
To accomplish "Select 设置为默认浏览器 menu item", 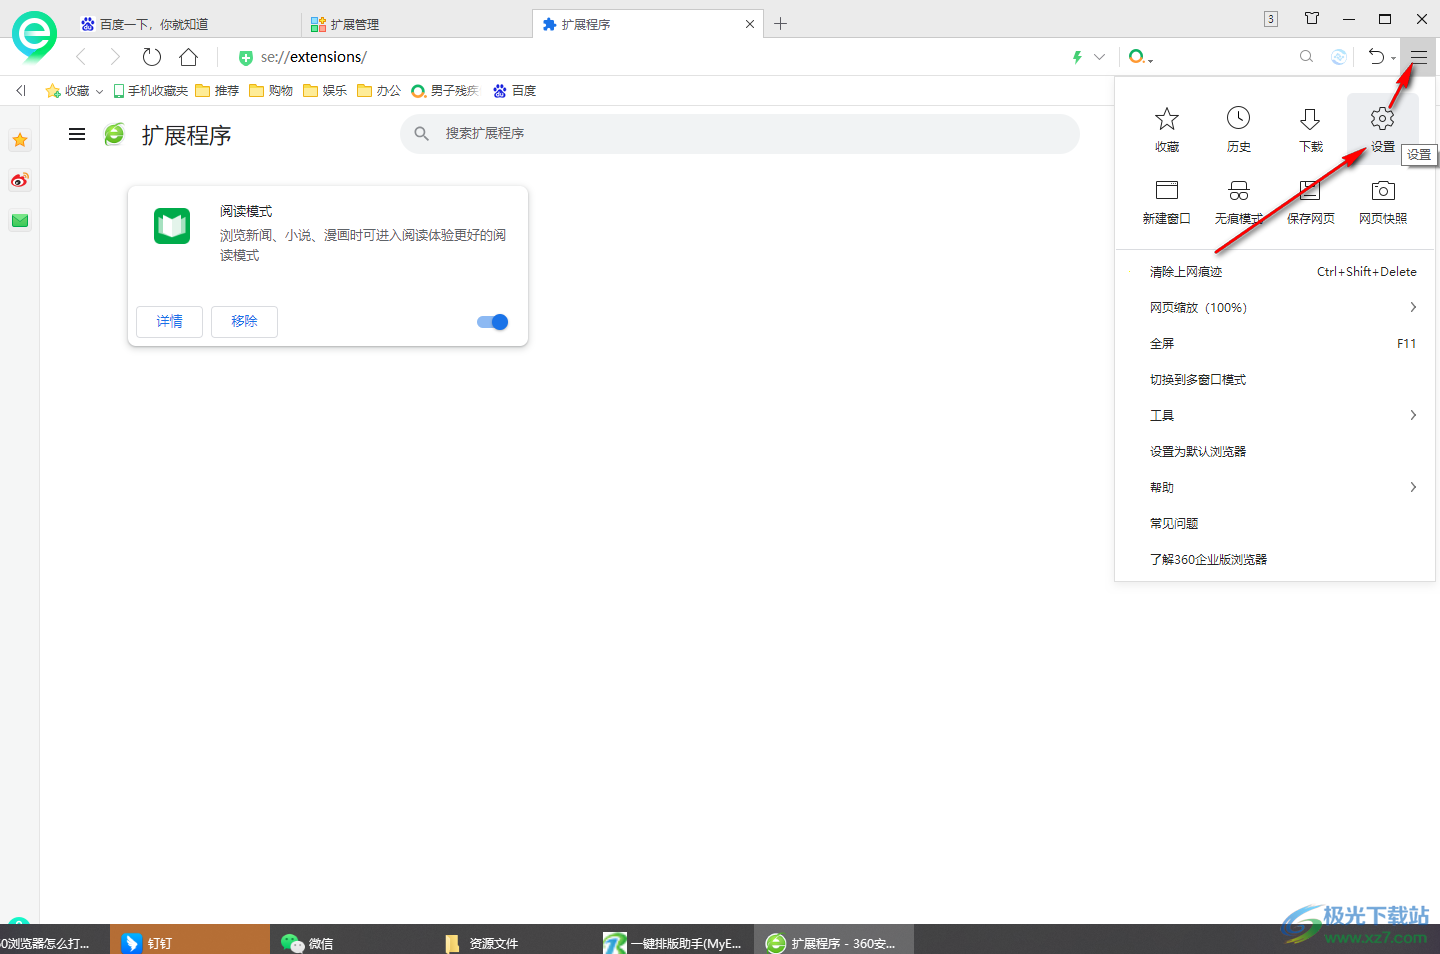I will click(x=1275, y=452).
